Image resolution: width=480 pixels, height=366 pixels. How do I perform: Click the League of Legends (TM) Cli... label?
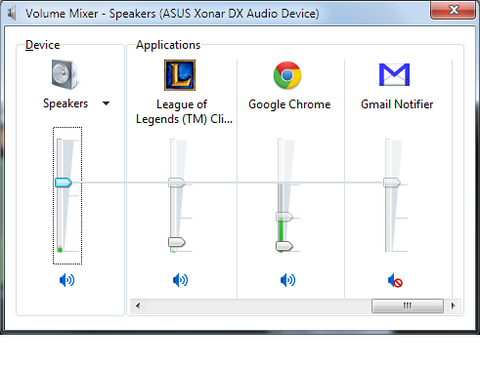(184, 112)
